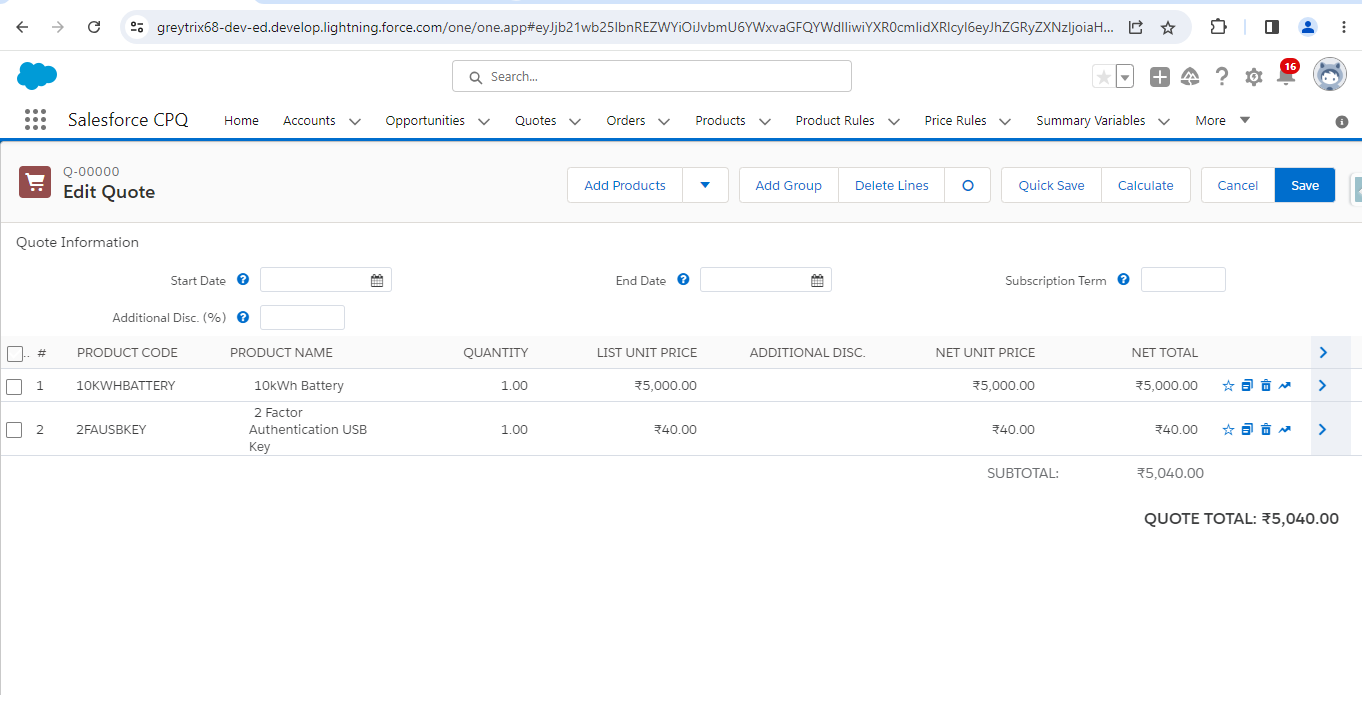Click the Additional Disc. (%) input field
The height and width of the screenshot is (702, 1362).
[302, 317]
